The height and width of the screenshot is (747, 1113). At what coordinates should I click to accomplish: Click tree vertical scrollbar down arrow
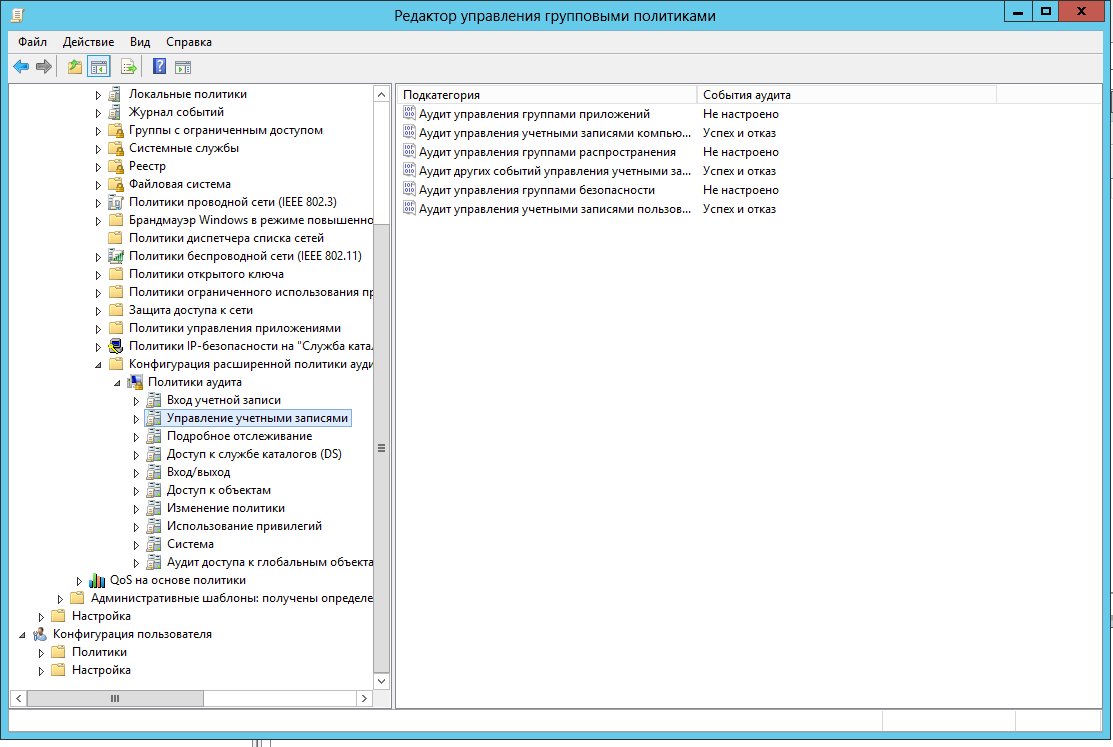coord(381,681)
